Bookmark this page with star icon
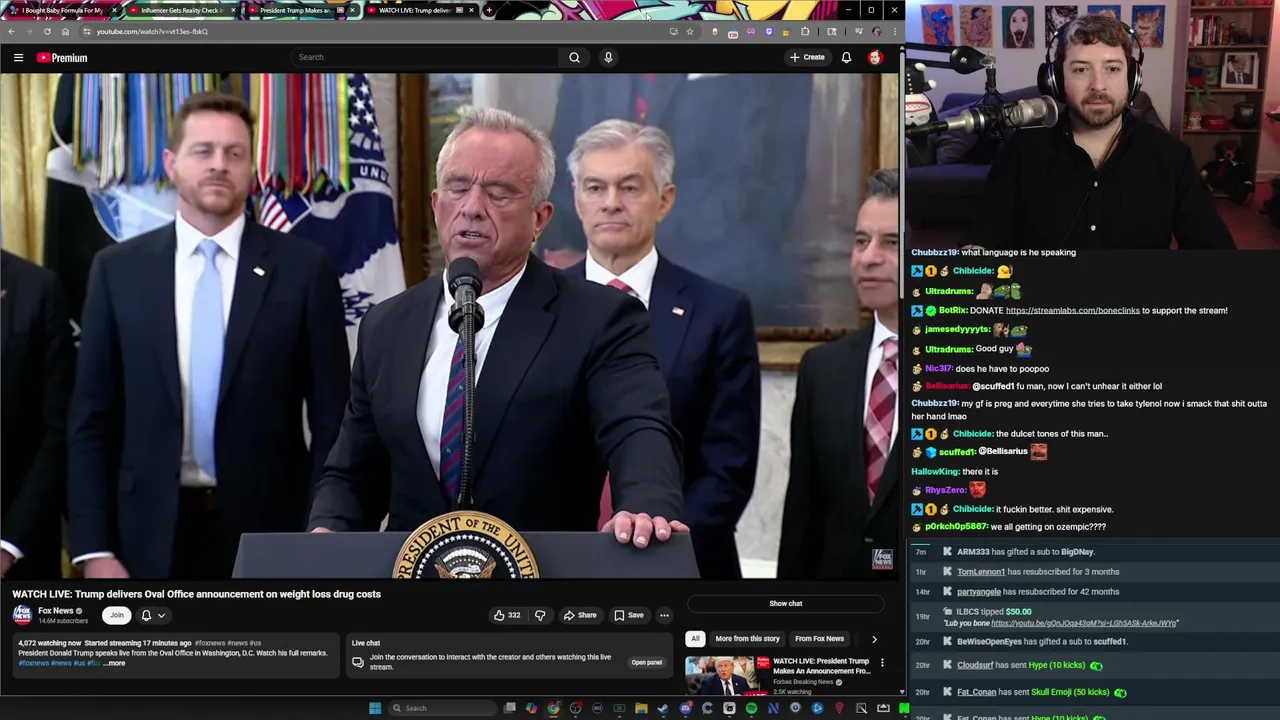The height and width of the screenshot is (720, 1280). 689,31
